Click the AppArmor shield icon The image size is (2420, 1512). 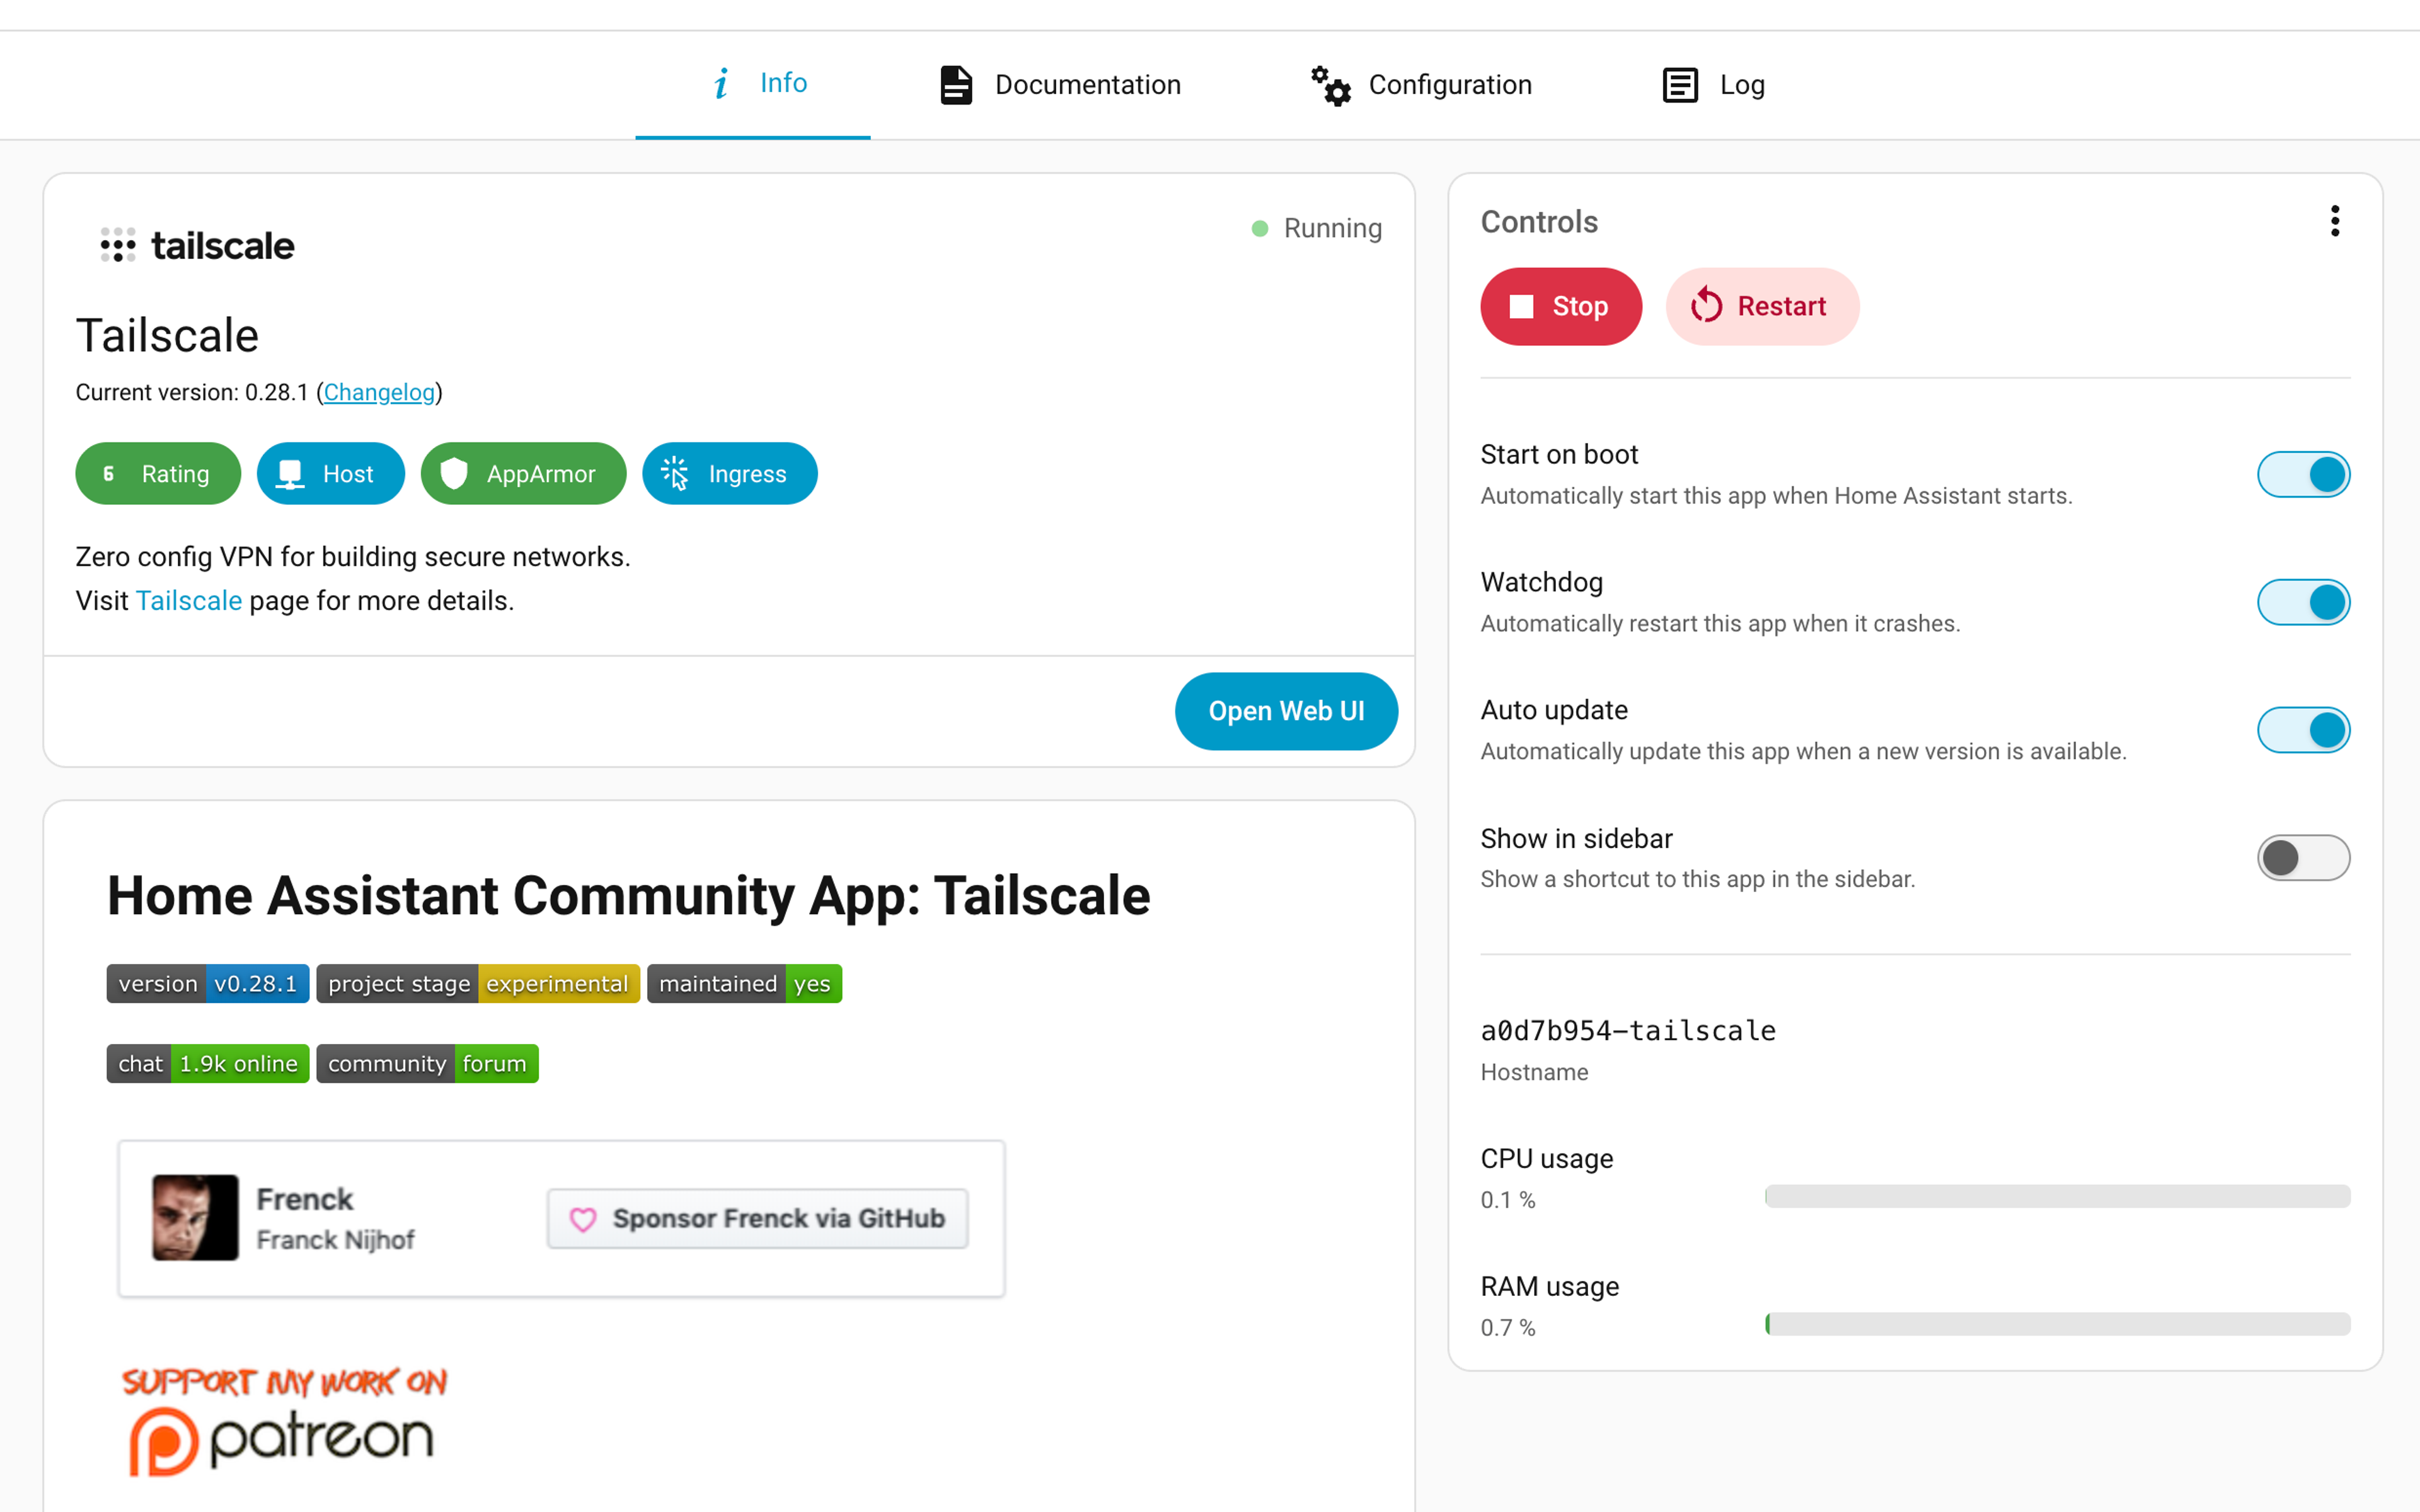click(454, 474)
